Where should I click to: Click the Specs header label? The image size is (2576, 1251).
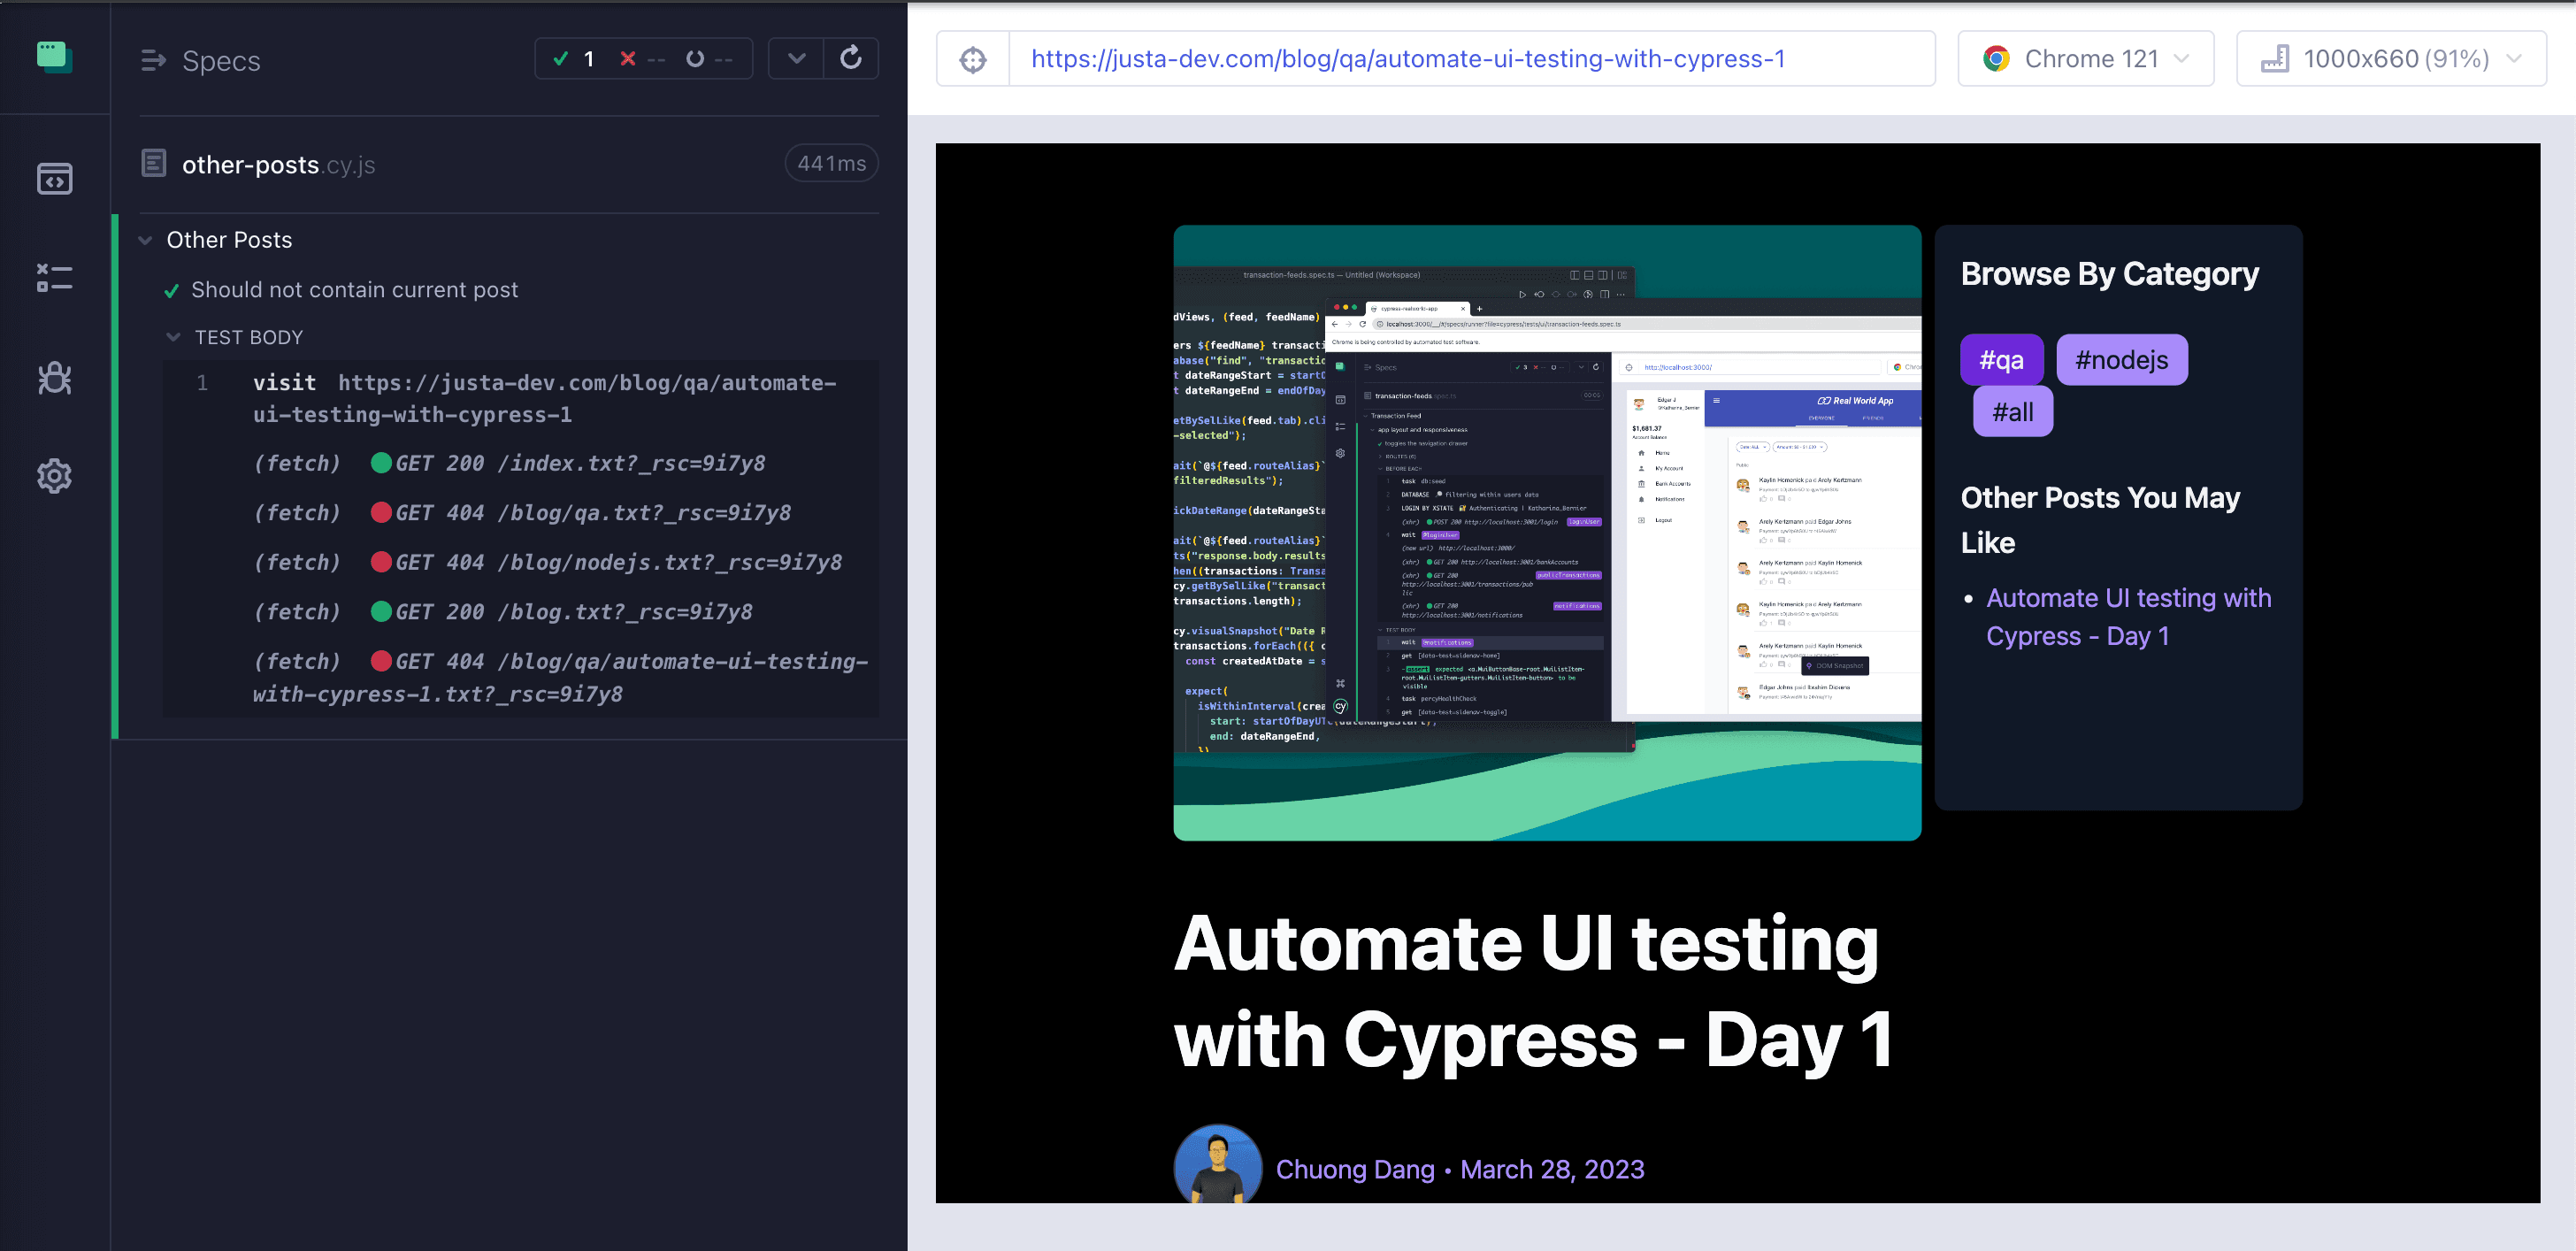221,61
